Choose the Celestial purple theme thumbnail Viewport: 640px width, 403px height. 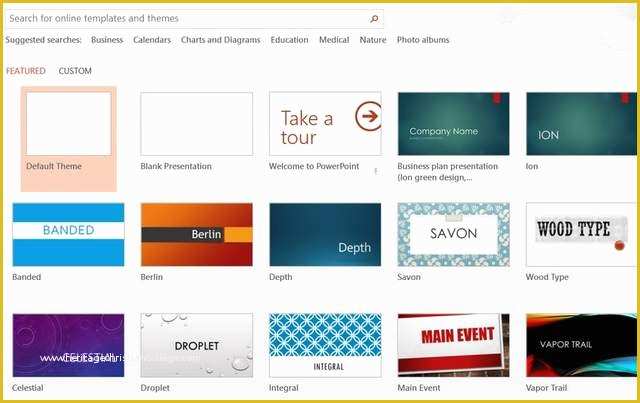click(x=69, y=345)
